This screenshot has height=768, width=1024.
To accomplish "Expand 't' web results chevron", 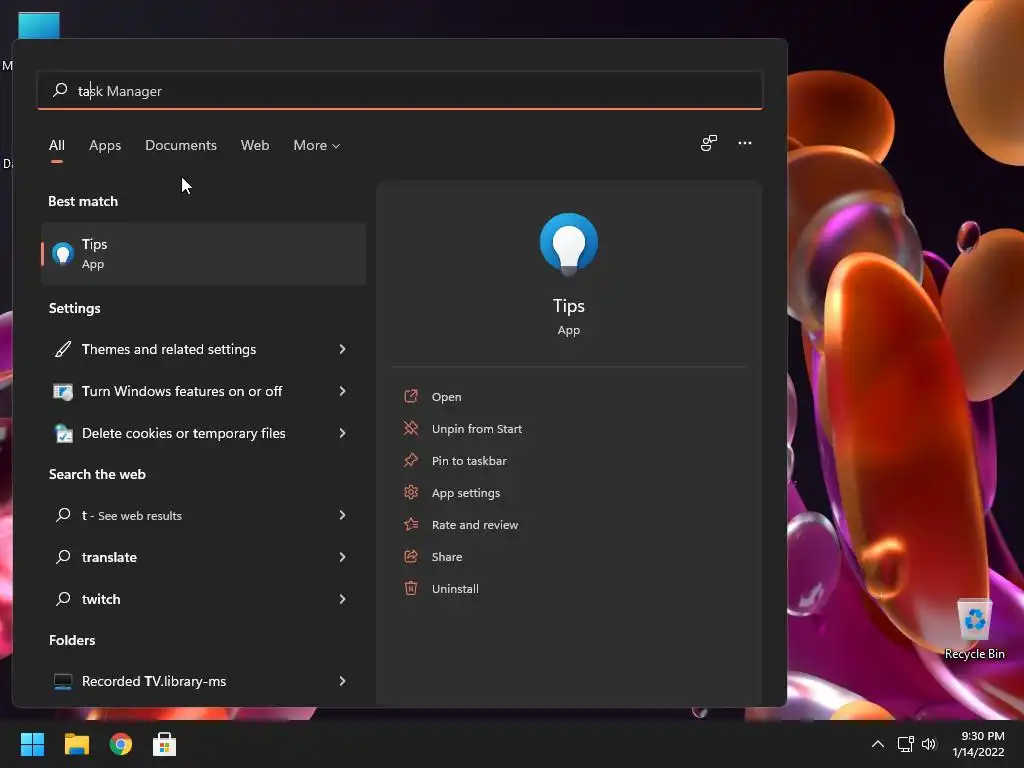I will coord(342,515).
